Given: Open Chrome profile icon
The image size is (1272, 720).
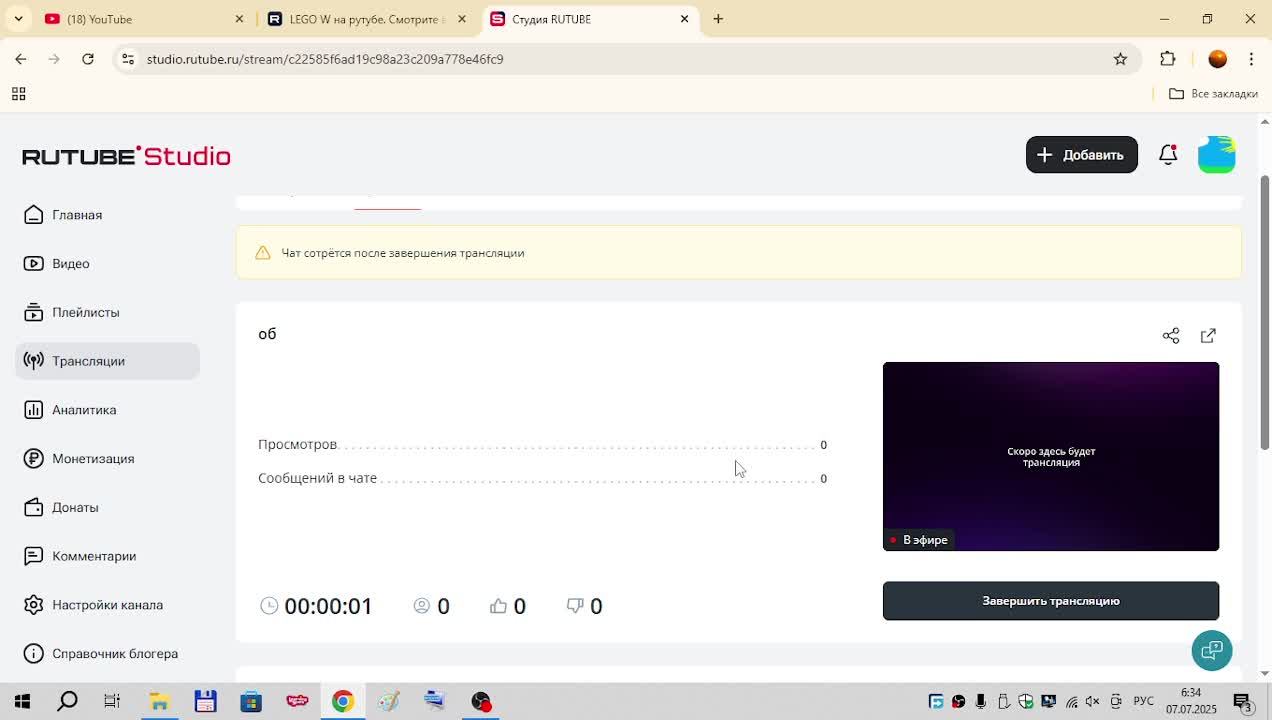Looking at the screenshot, I should (x=1217, y=59).
